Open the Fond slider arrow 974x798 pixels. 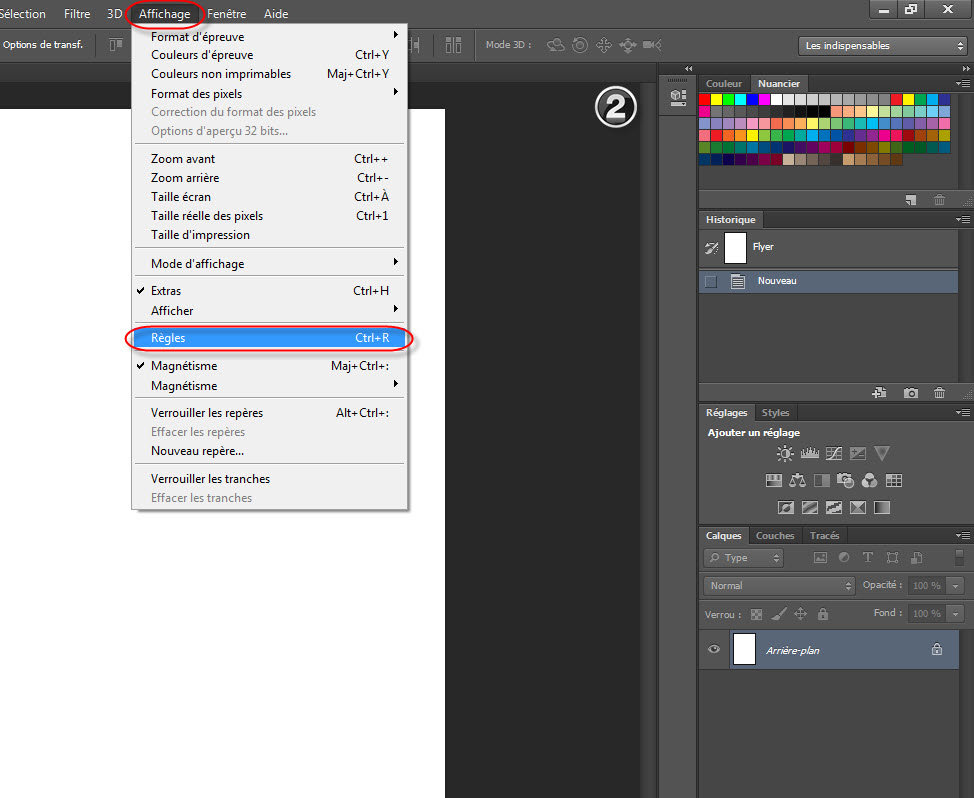tap(955, 614)
